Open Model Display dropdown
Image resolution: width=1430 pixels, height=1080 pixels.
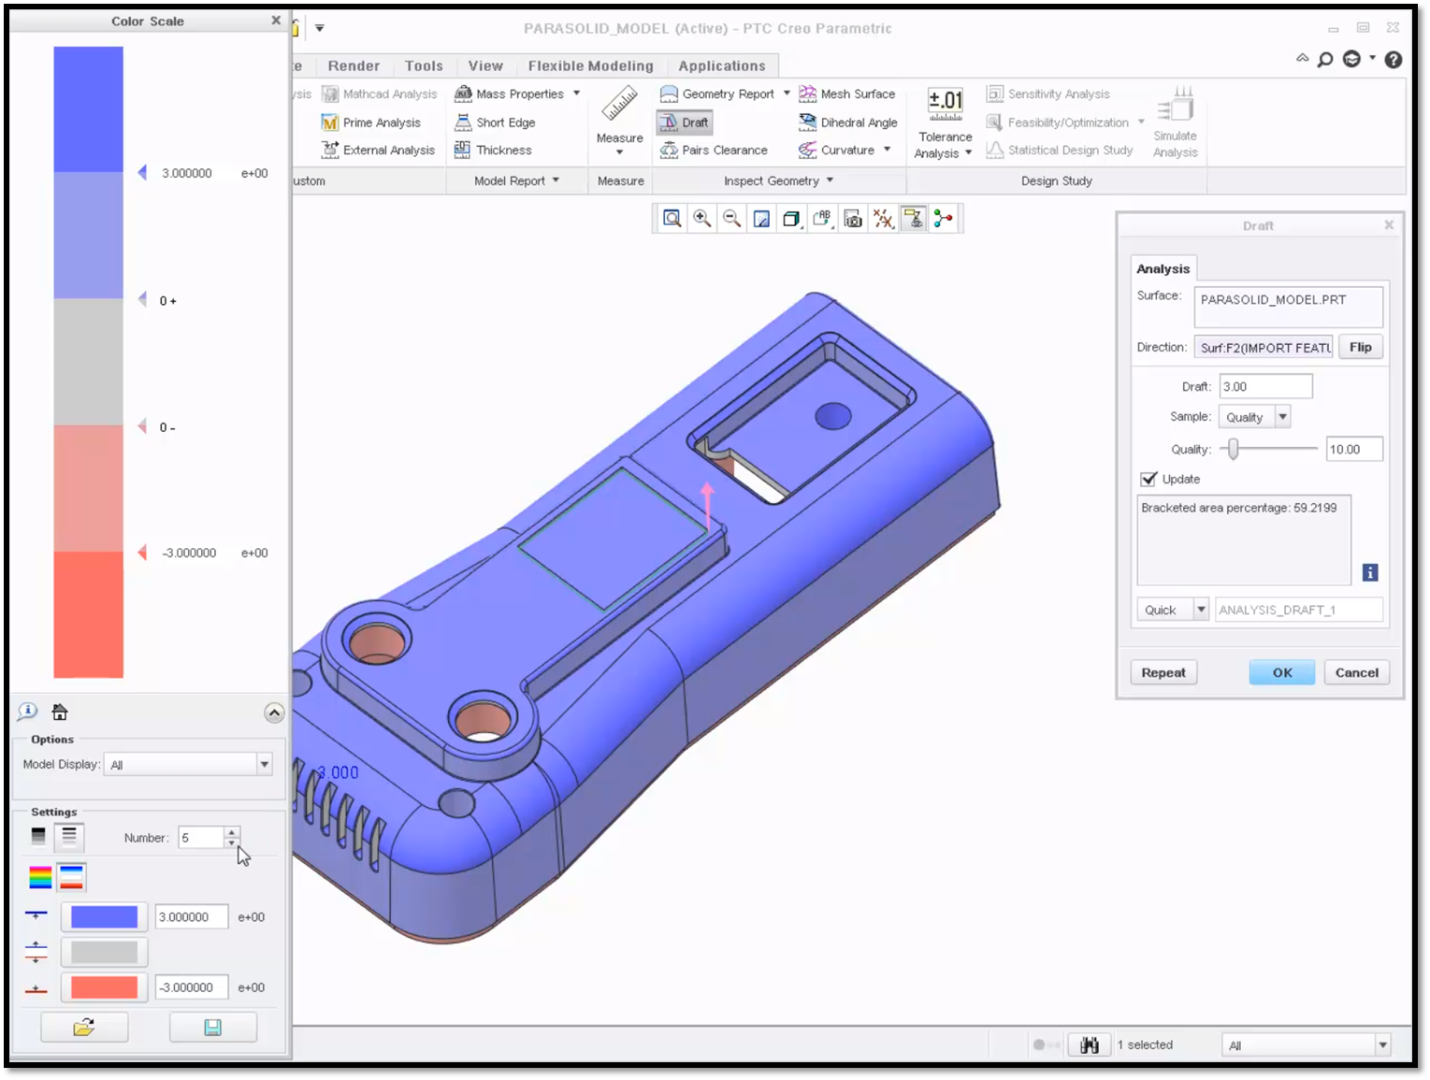pyautogui.click(x=264, y=764)
